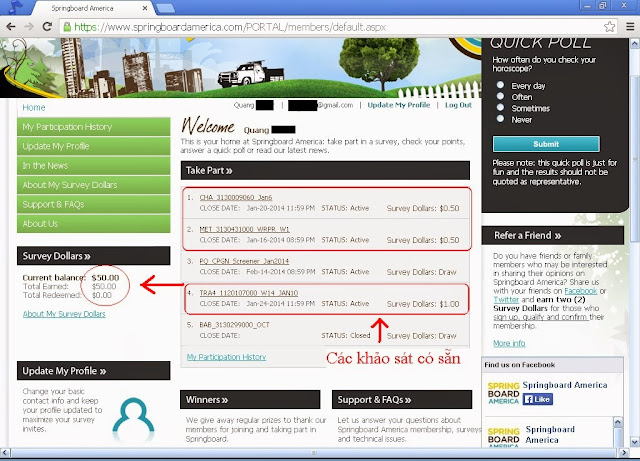Select the 'Sometimes' poll option
The width and height of the screenshot is (640, 461).
coord(500,107)
